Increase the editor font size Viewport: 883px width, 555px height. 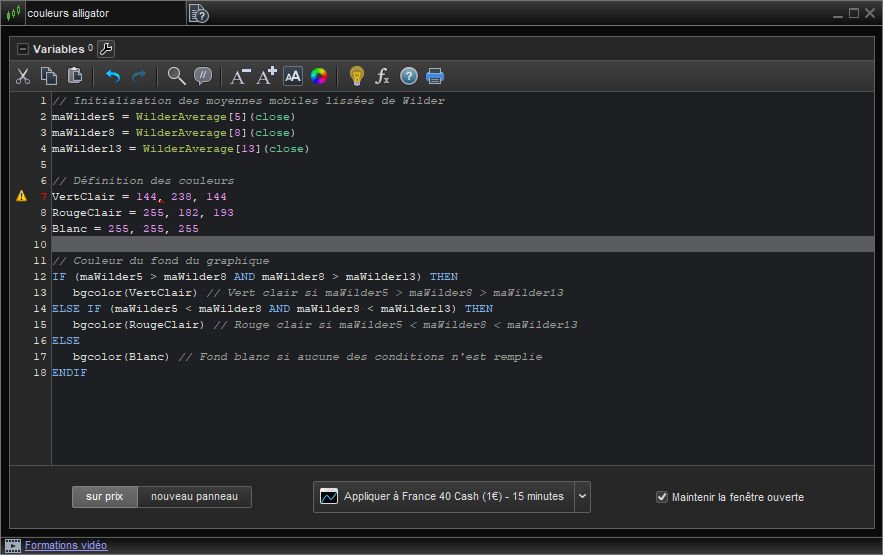(266, 76)
